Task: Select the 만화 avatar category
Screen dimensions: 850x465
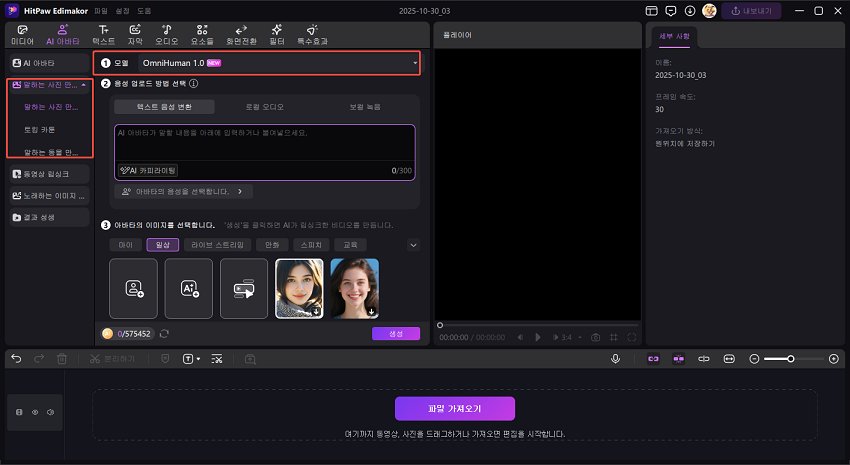Action: 272,245
